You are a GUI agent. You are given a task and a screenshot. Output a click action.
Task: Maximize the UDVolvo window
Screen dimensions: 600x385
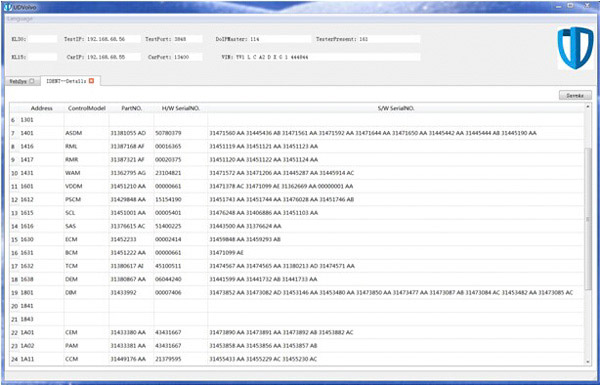571,6
